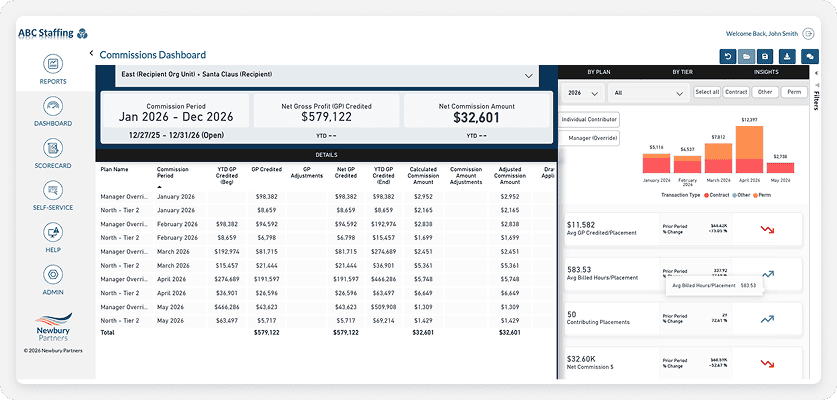Click the $509,908 YTD GP Credited cell
The image size is (837, 400).
(384, 307)
